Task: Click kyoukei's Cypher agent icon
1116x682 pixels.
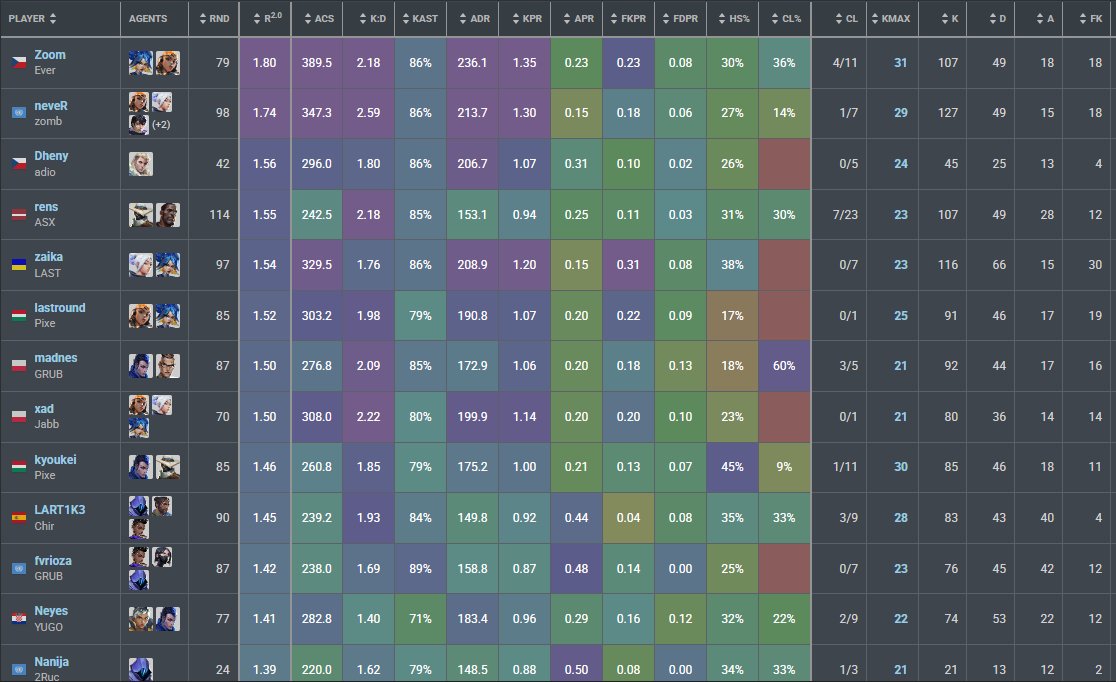Action: [x=168, y=467]
